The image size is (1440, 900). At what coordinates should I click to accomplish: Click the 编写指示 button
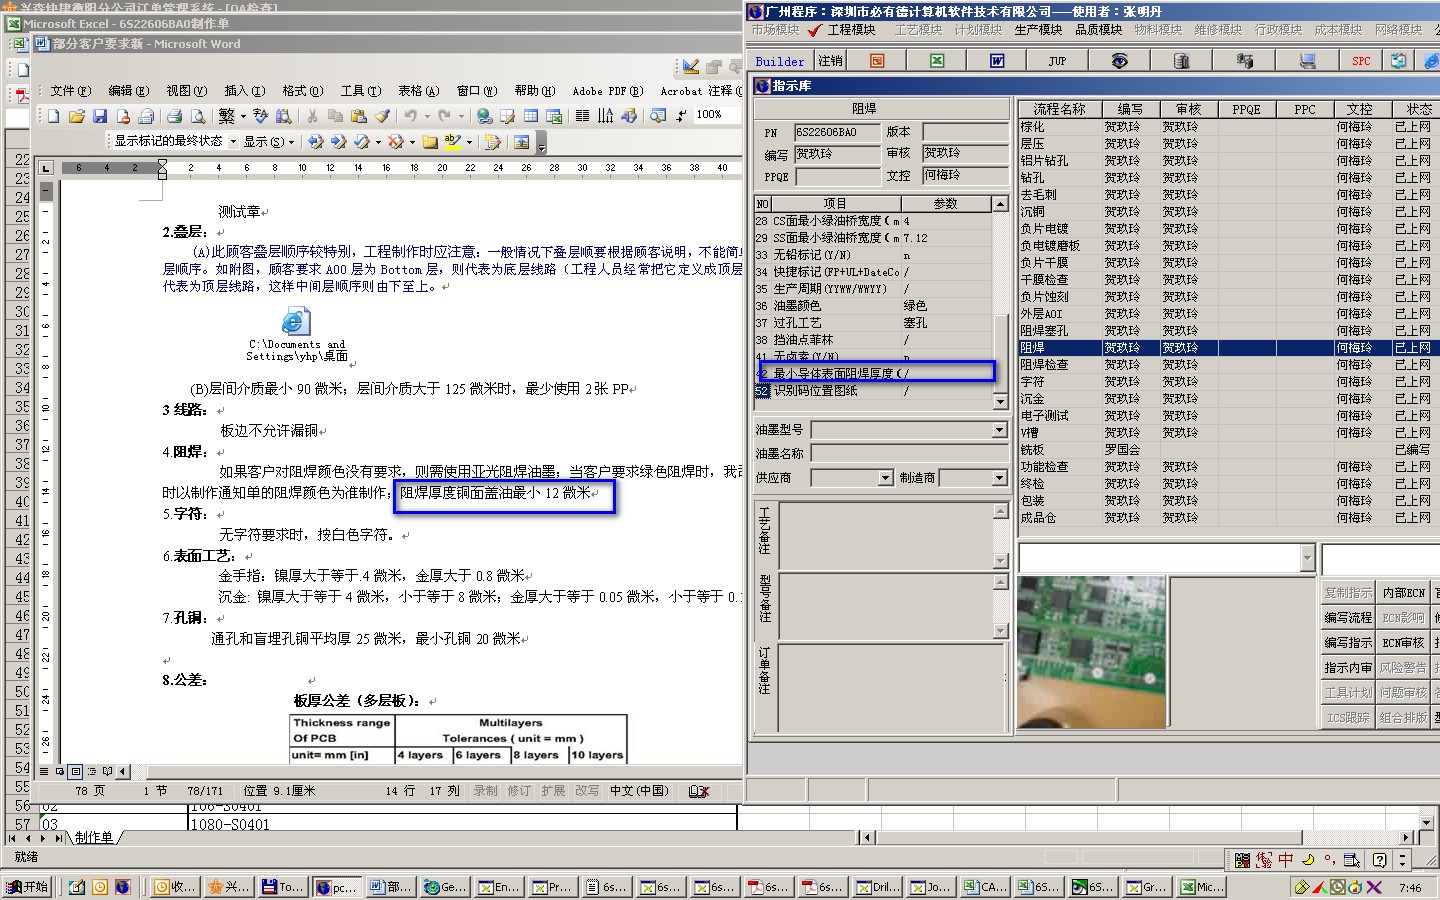pyautogui.click(x=1348, y=643)
